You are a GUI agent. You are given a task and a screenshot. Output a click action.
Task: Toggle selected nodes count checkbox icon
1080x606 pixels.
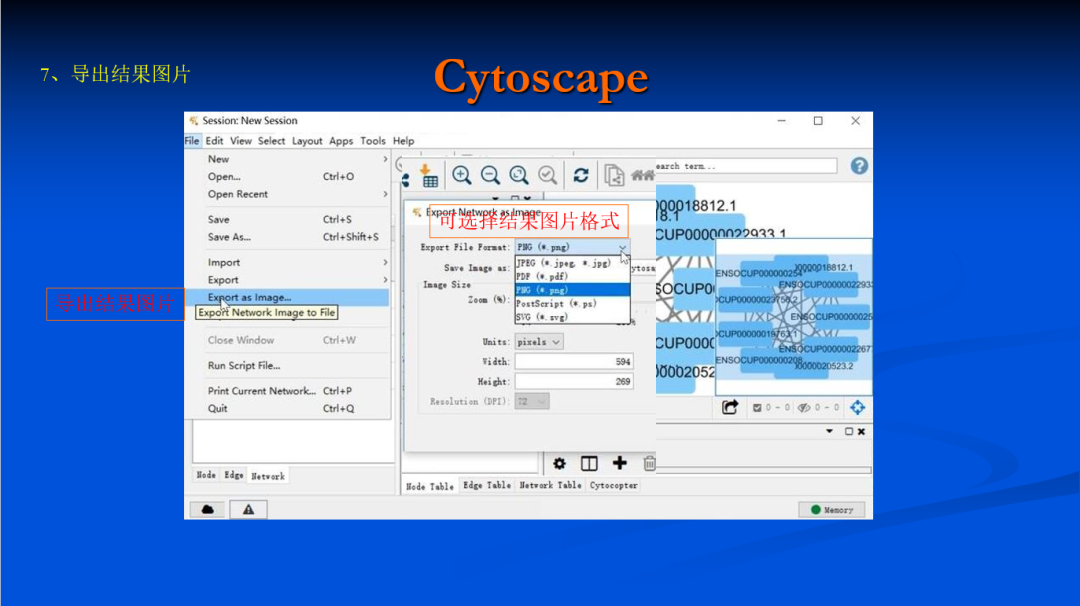coord(757,408)
